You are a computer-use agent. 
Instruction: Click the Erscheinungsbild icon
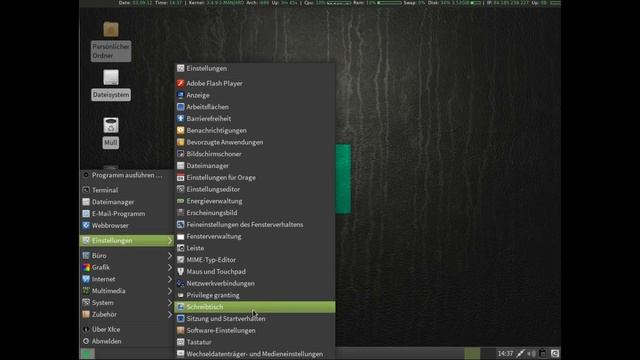tap(180, 213)
